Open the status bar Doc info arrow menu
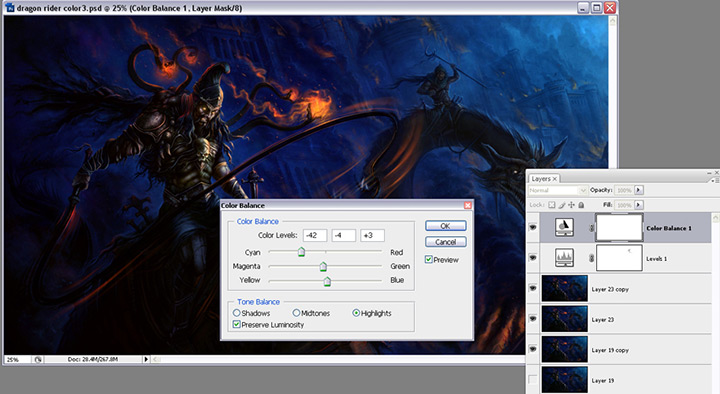Screen dimensions: 720x394 coord(146,360)
